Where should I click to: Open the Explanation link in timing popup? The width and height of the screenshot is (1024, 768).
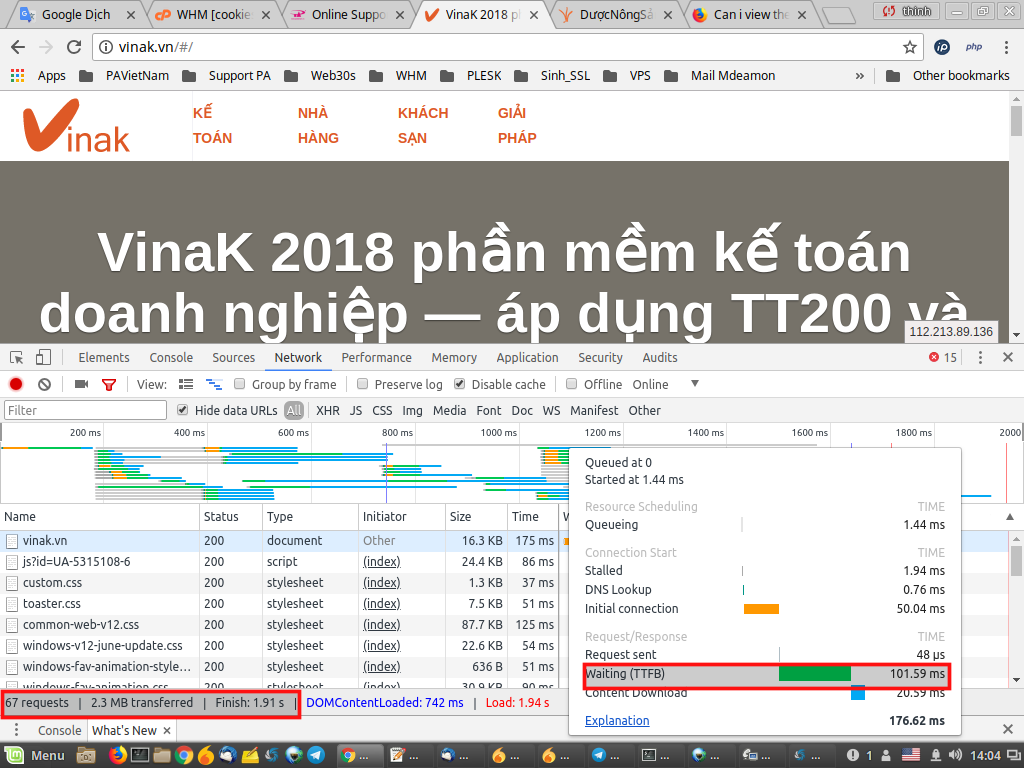click(x=617, y=720)
